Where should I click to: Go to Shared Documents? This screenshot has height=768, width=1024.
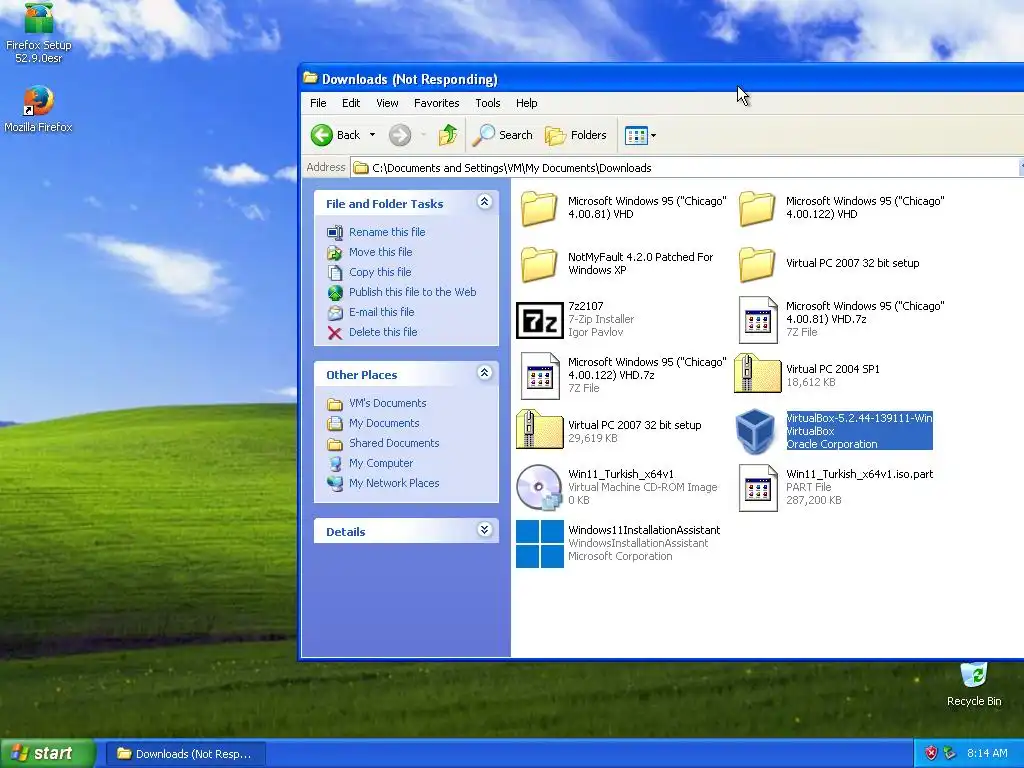click(x=394, y=443)
